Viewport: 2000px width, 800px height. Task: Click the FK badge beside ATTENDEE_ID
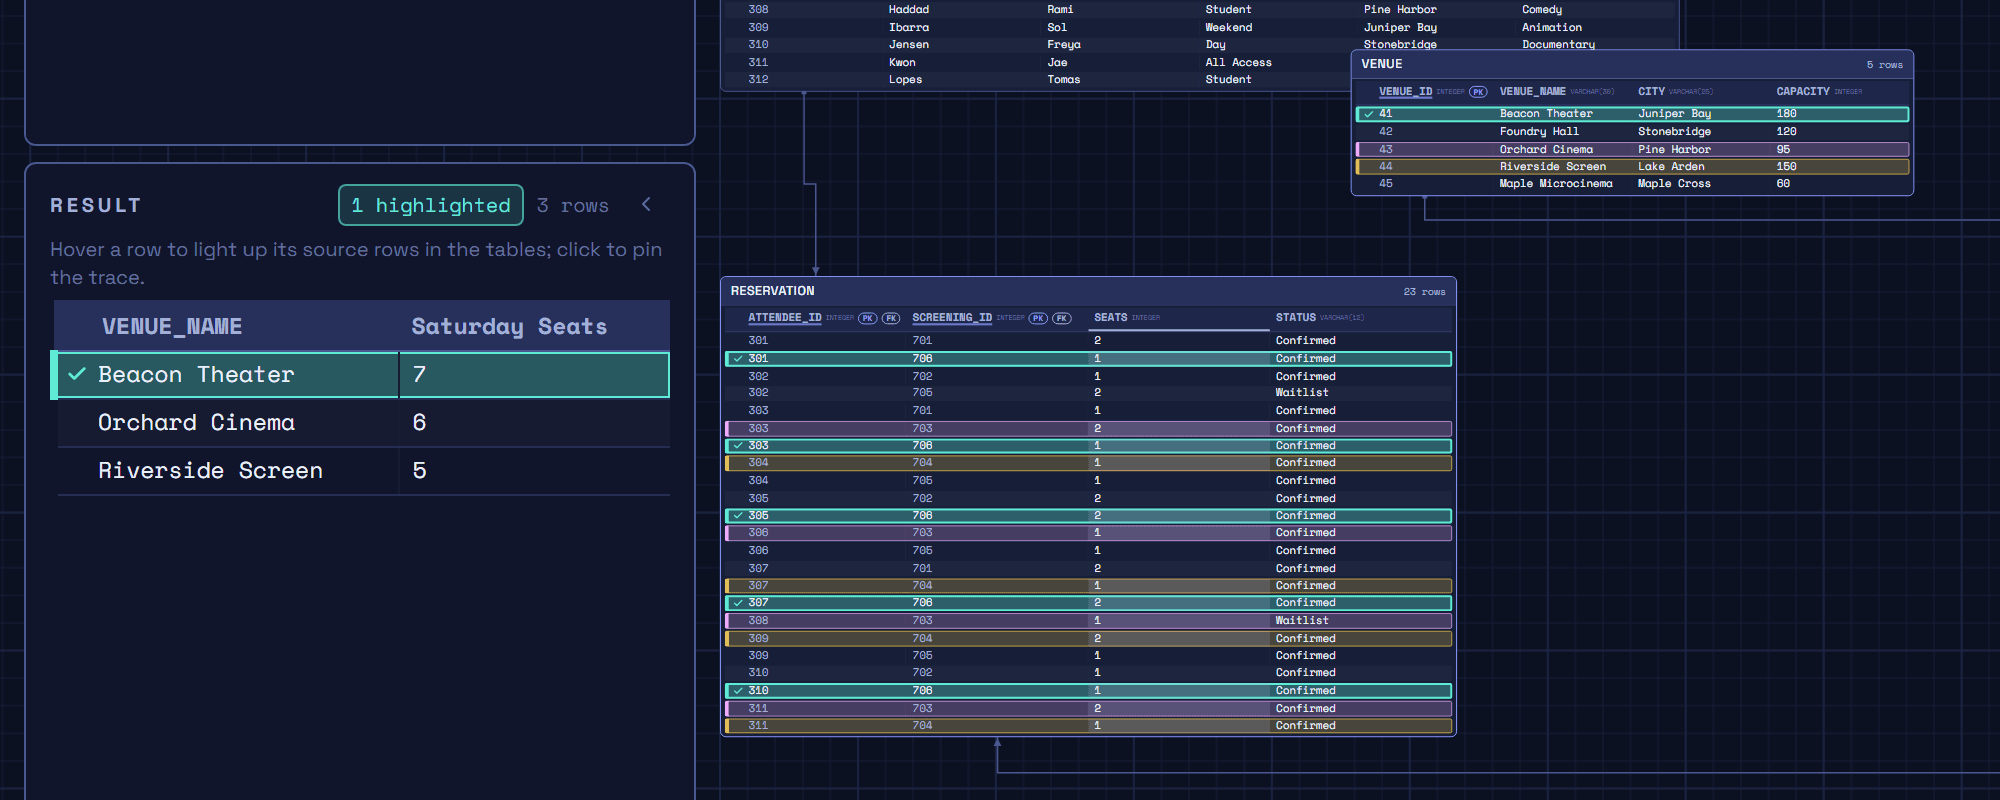click(x=891, y=318)
